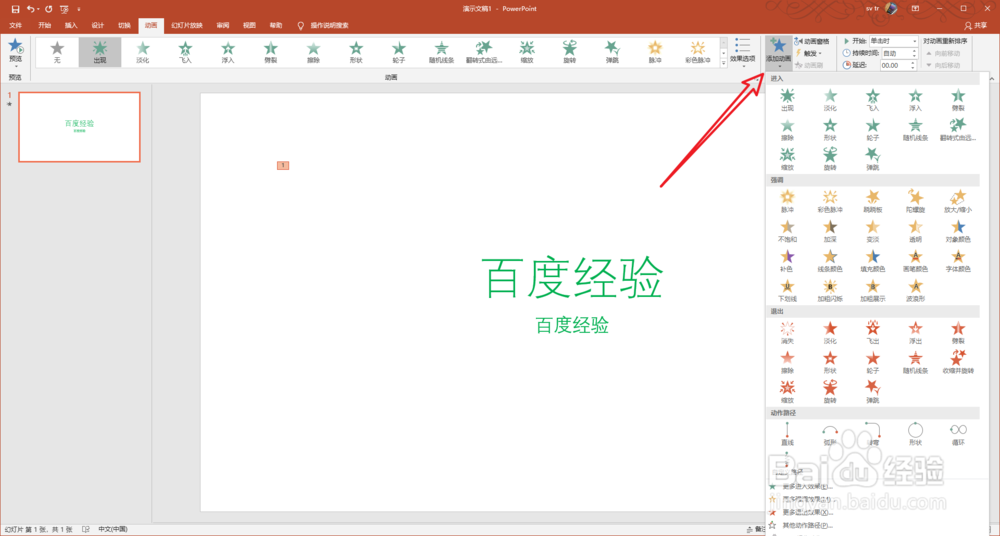Click the 共享 share button
Viewport: 1000px width, 536px height.
[976, 26]
